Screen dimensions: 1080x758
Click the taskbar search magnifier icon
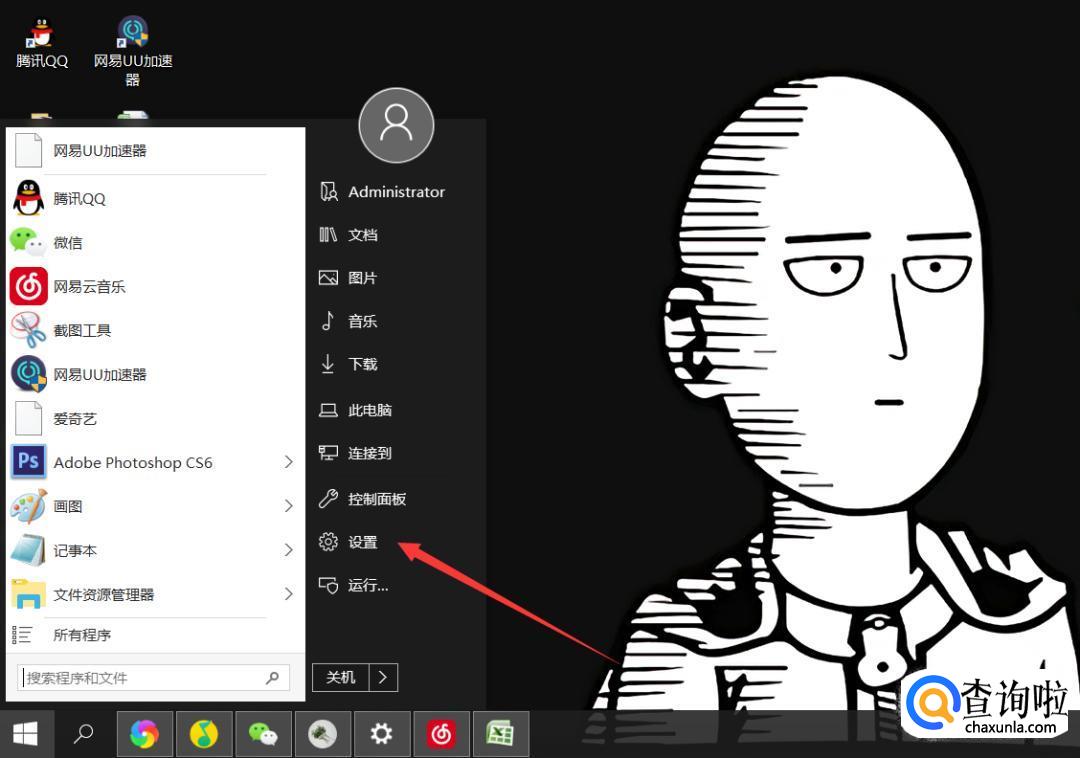(x=84, y=735)
